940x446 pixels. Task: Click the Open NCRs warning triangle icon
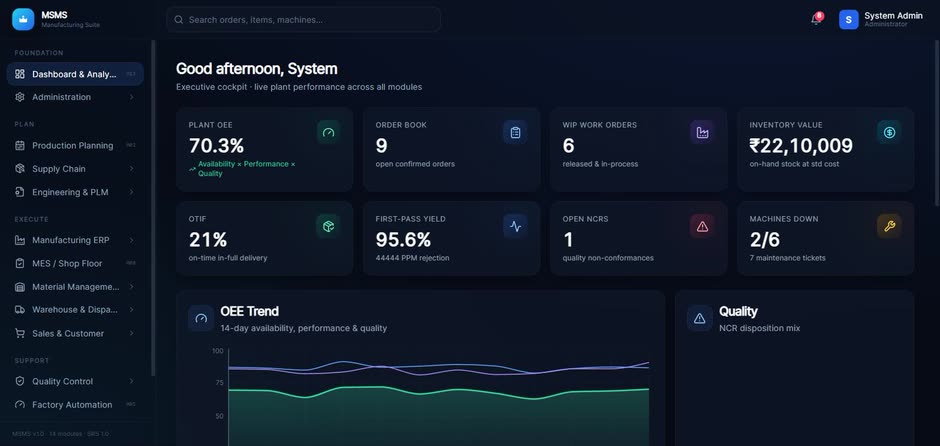[x=702, y=226]
